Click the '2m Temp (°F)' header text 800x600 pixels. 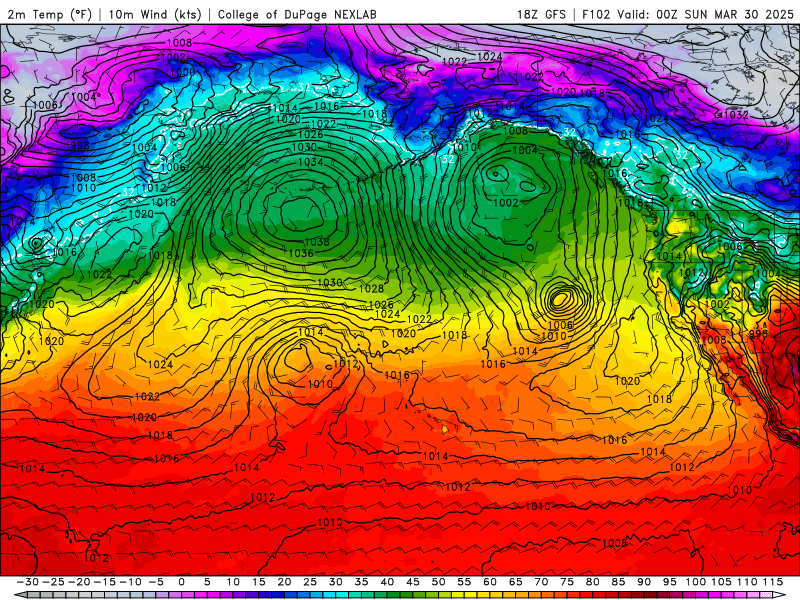coord(49,14)
